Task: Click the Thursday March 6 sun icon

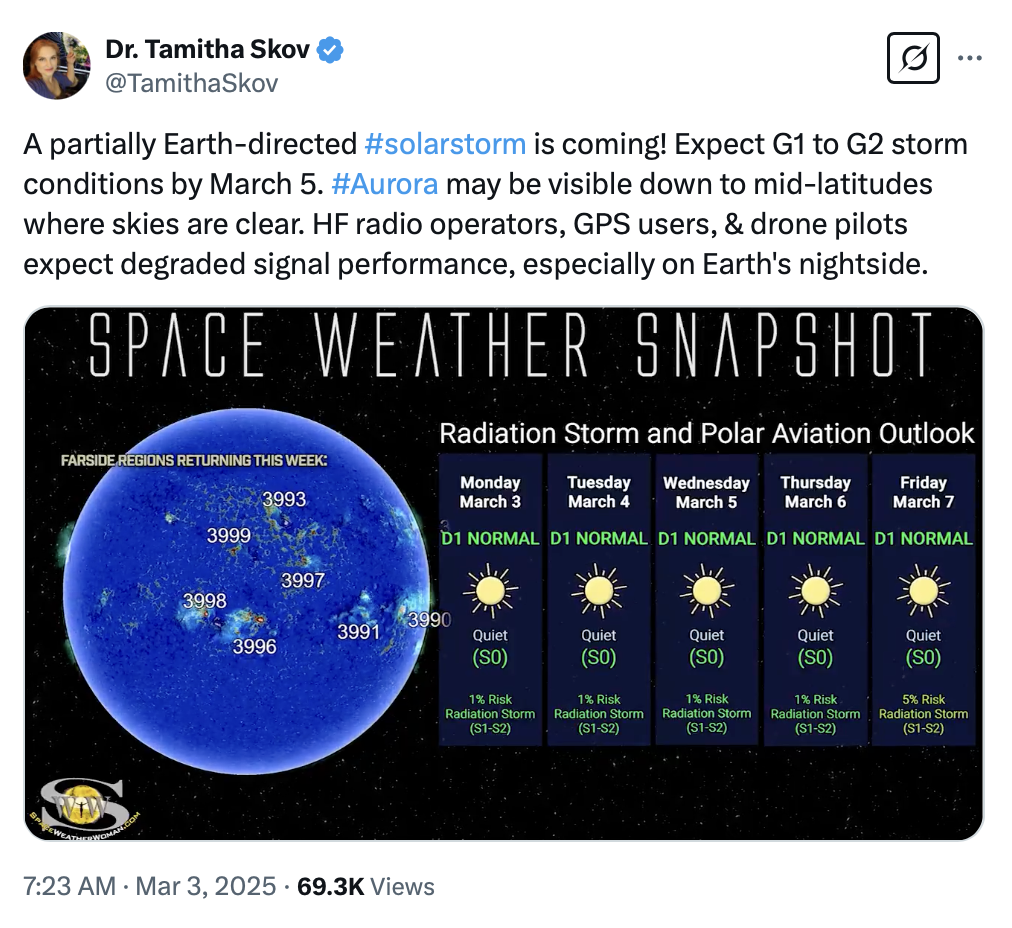Action: tap(815, 592)
